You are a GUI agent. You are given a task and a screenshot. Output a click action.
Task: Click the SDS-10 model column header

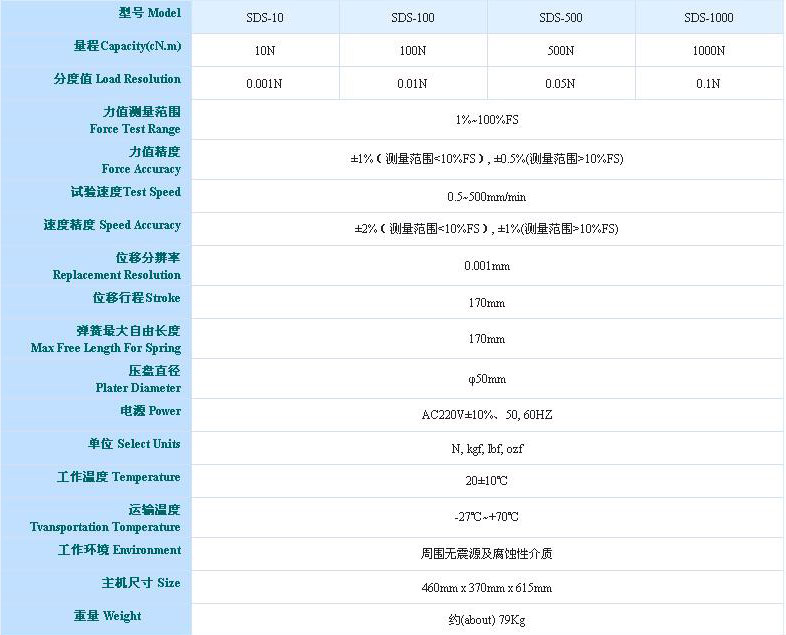point(264,18)
